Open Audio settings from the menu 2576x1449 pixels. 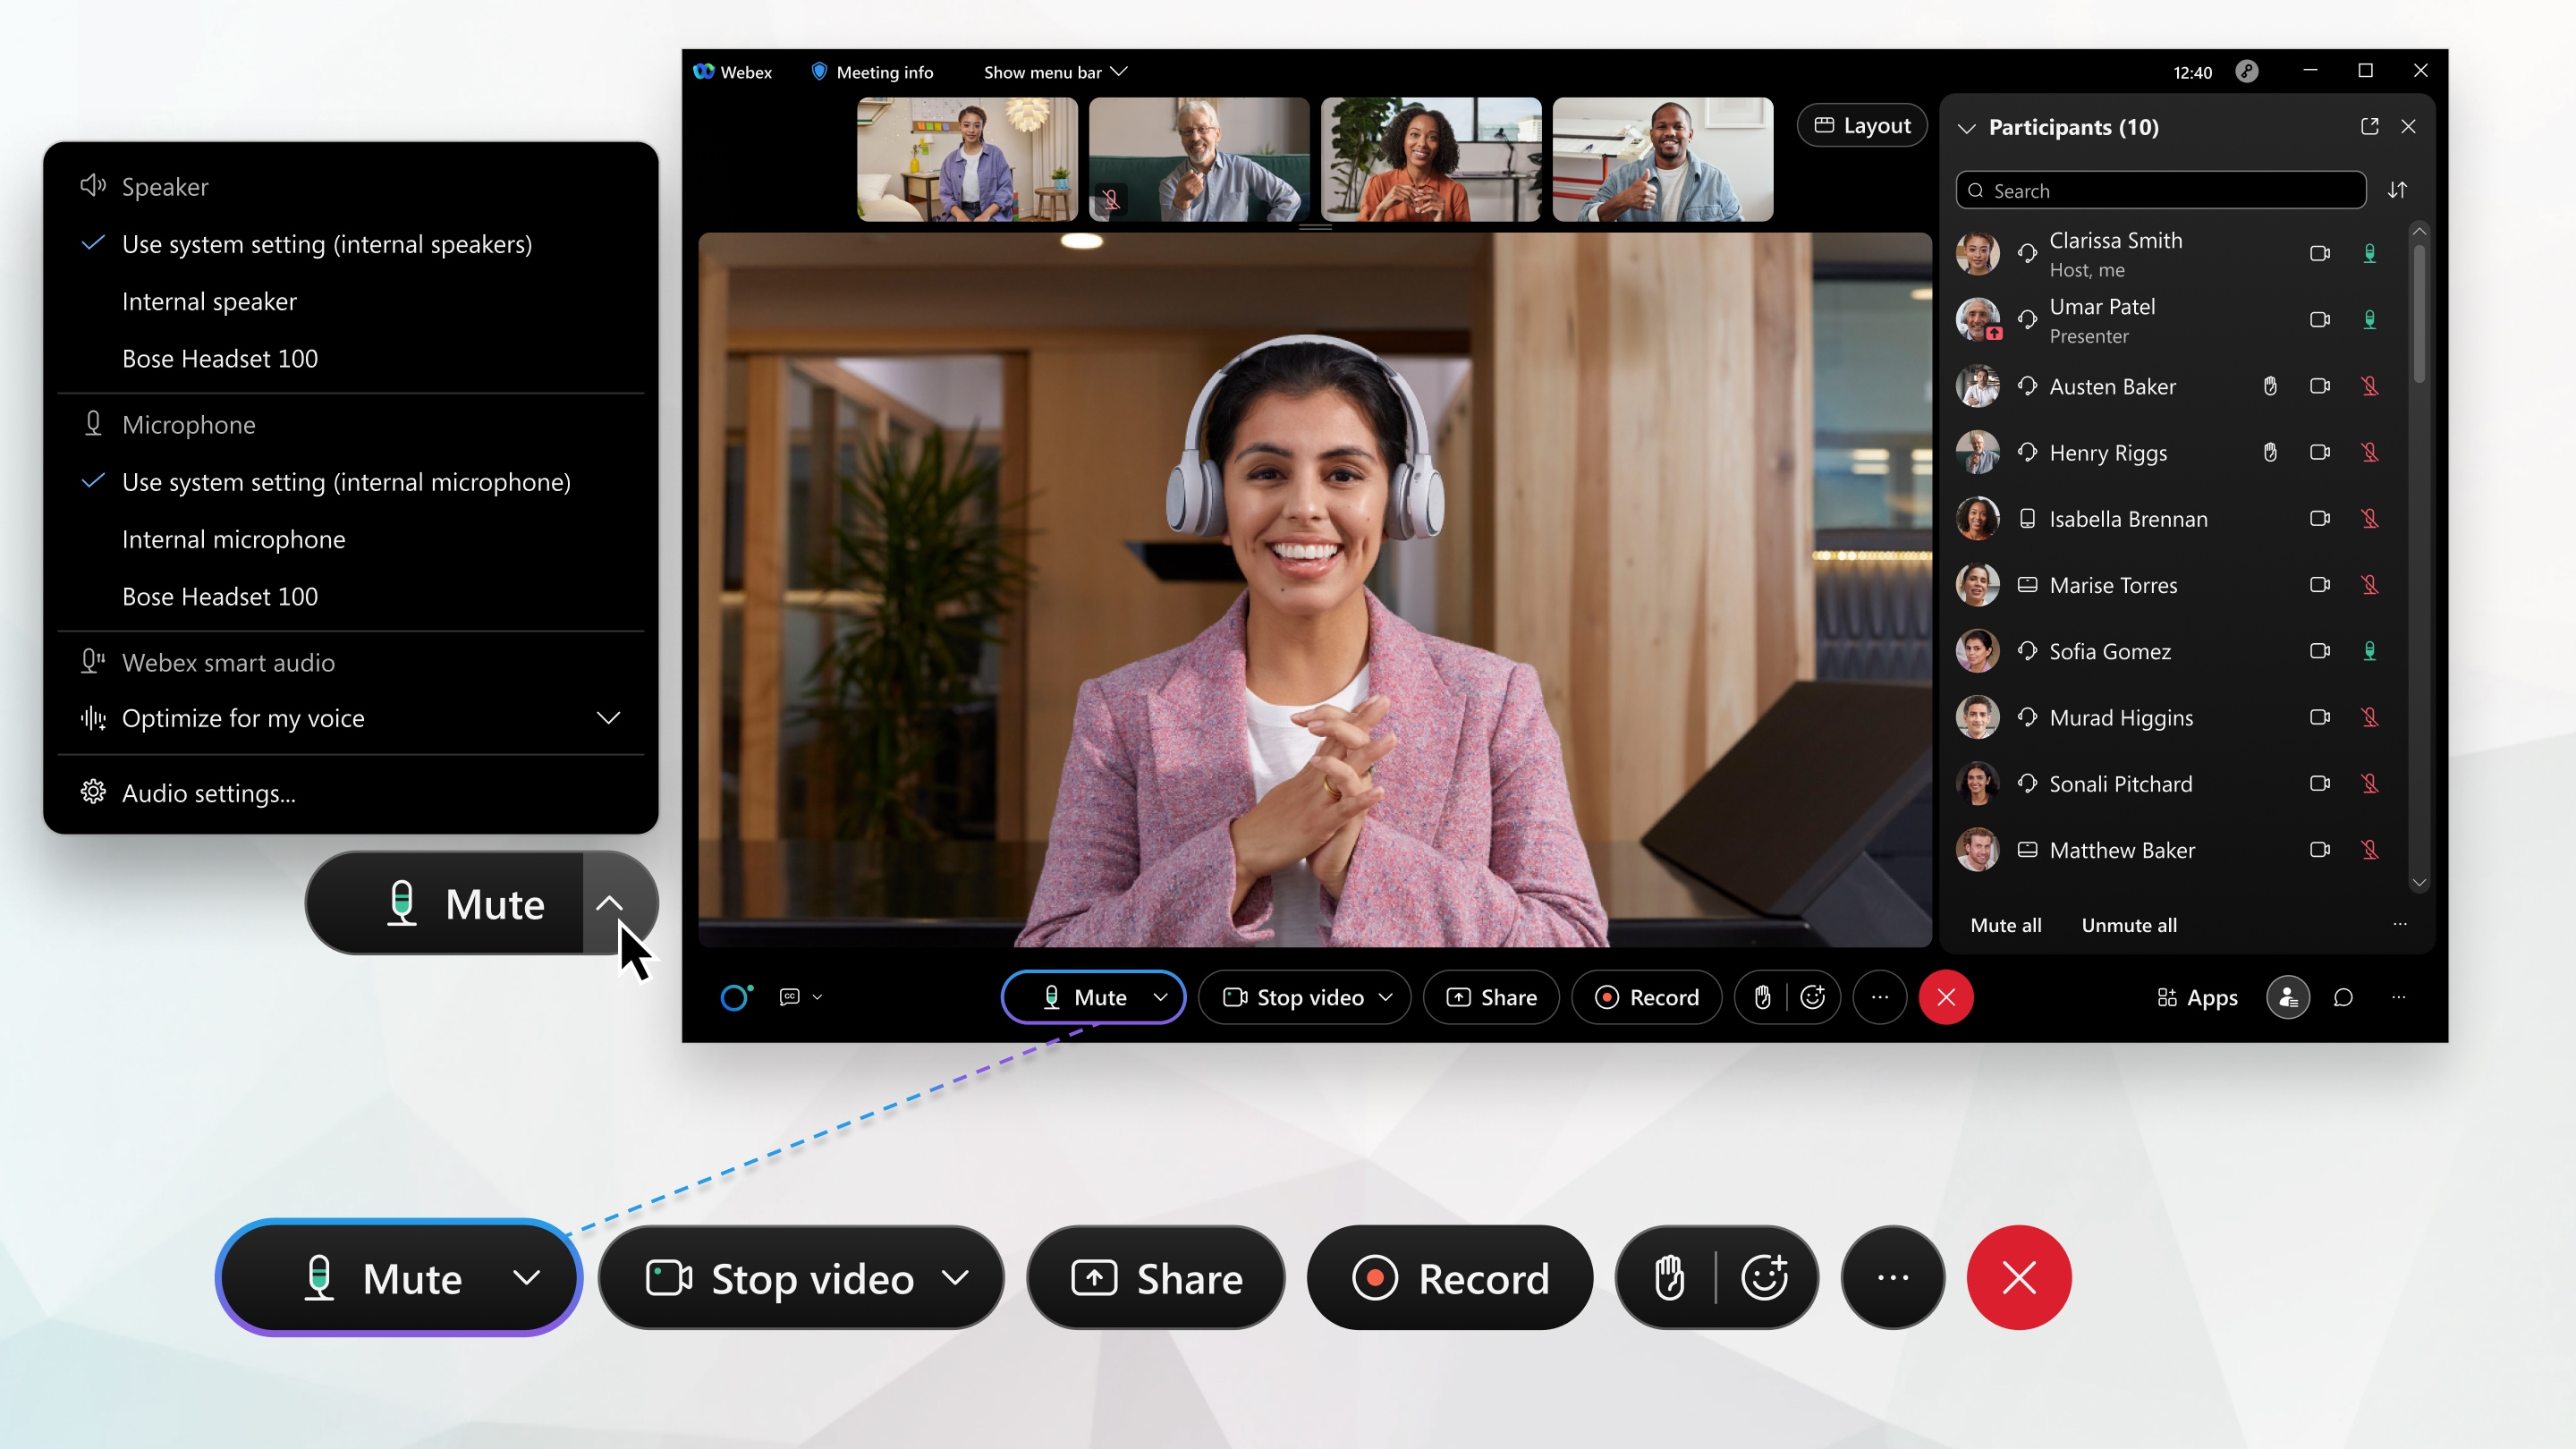coord(207,792)
